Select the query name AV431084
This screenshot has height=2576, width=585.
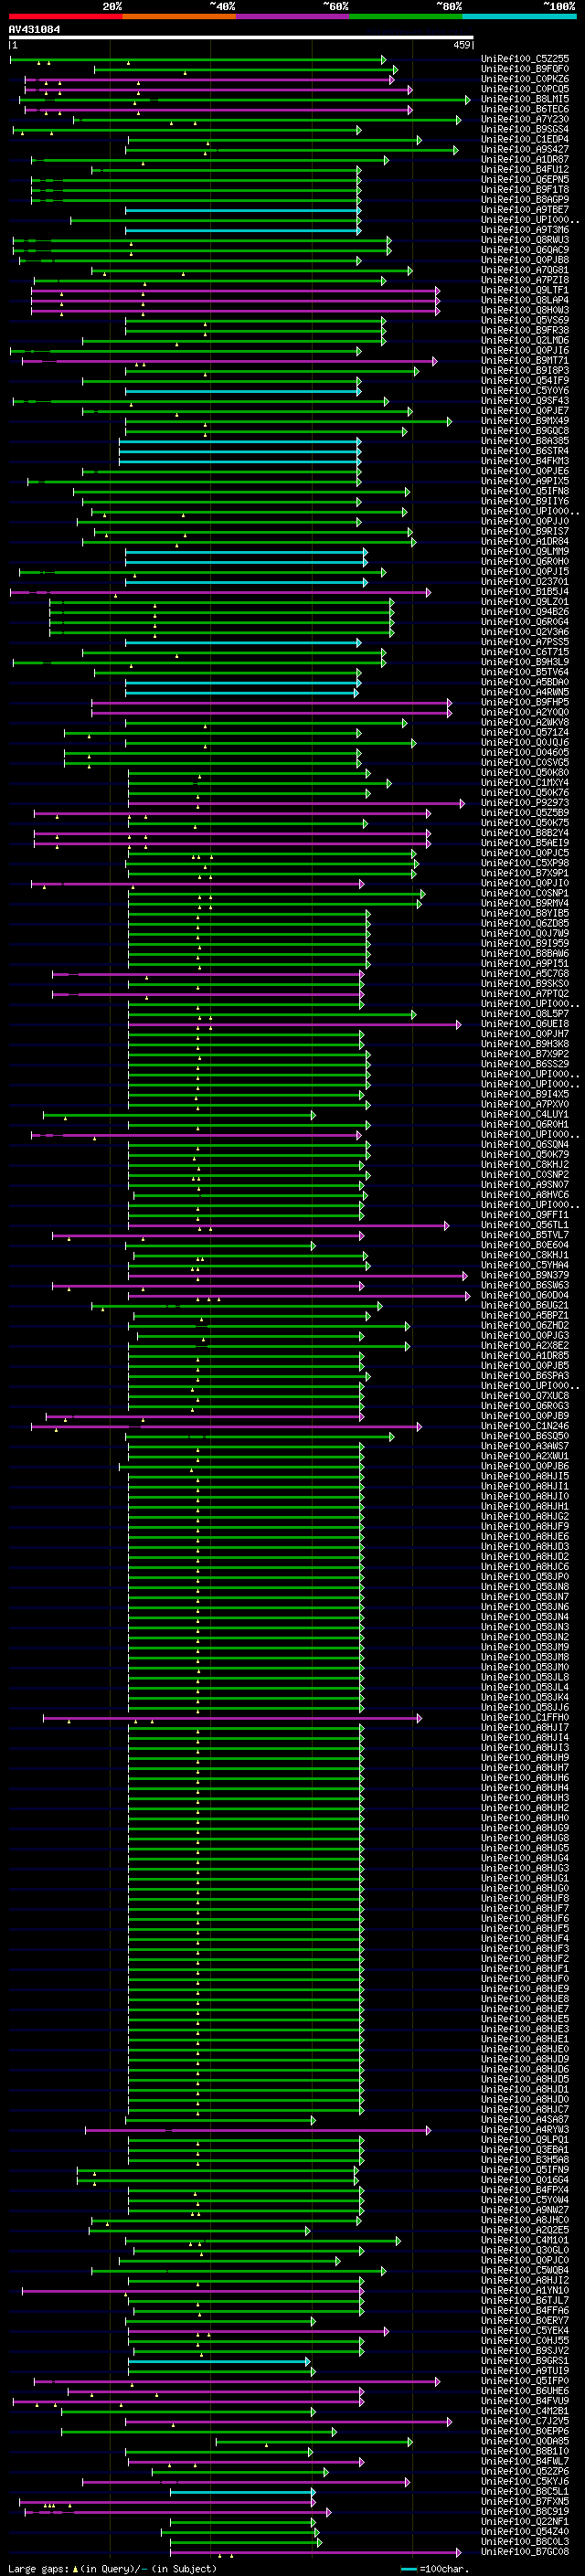(34, 29)
